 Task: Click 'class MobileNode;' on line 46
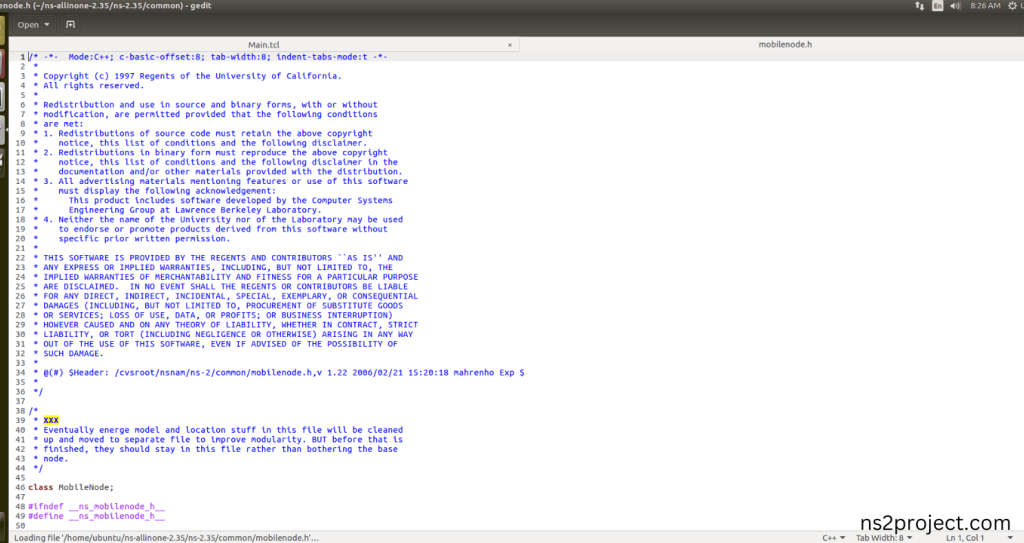[71, 487]
